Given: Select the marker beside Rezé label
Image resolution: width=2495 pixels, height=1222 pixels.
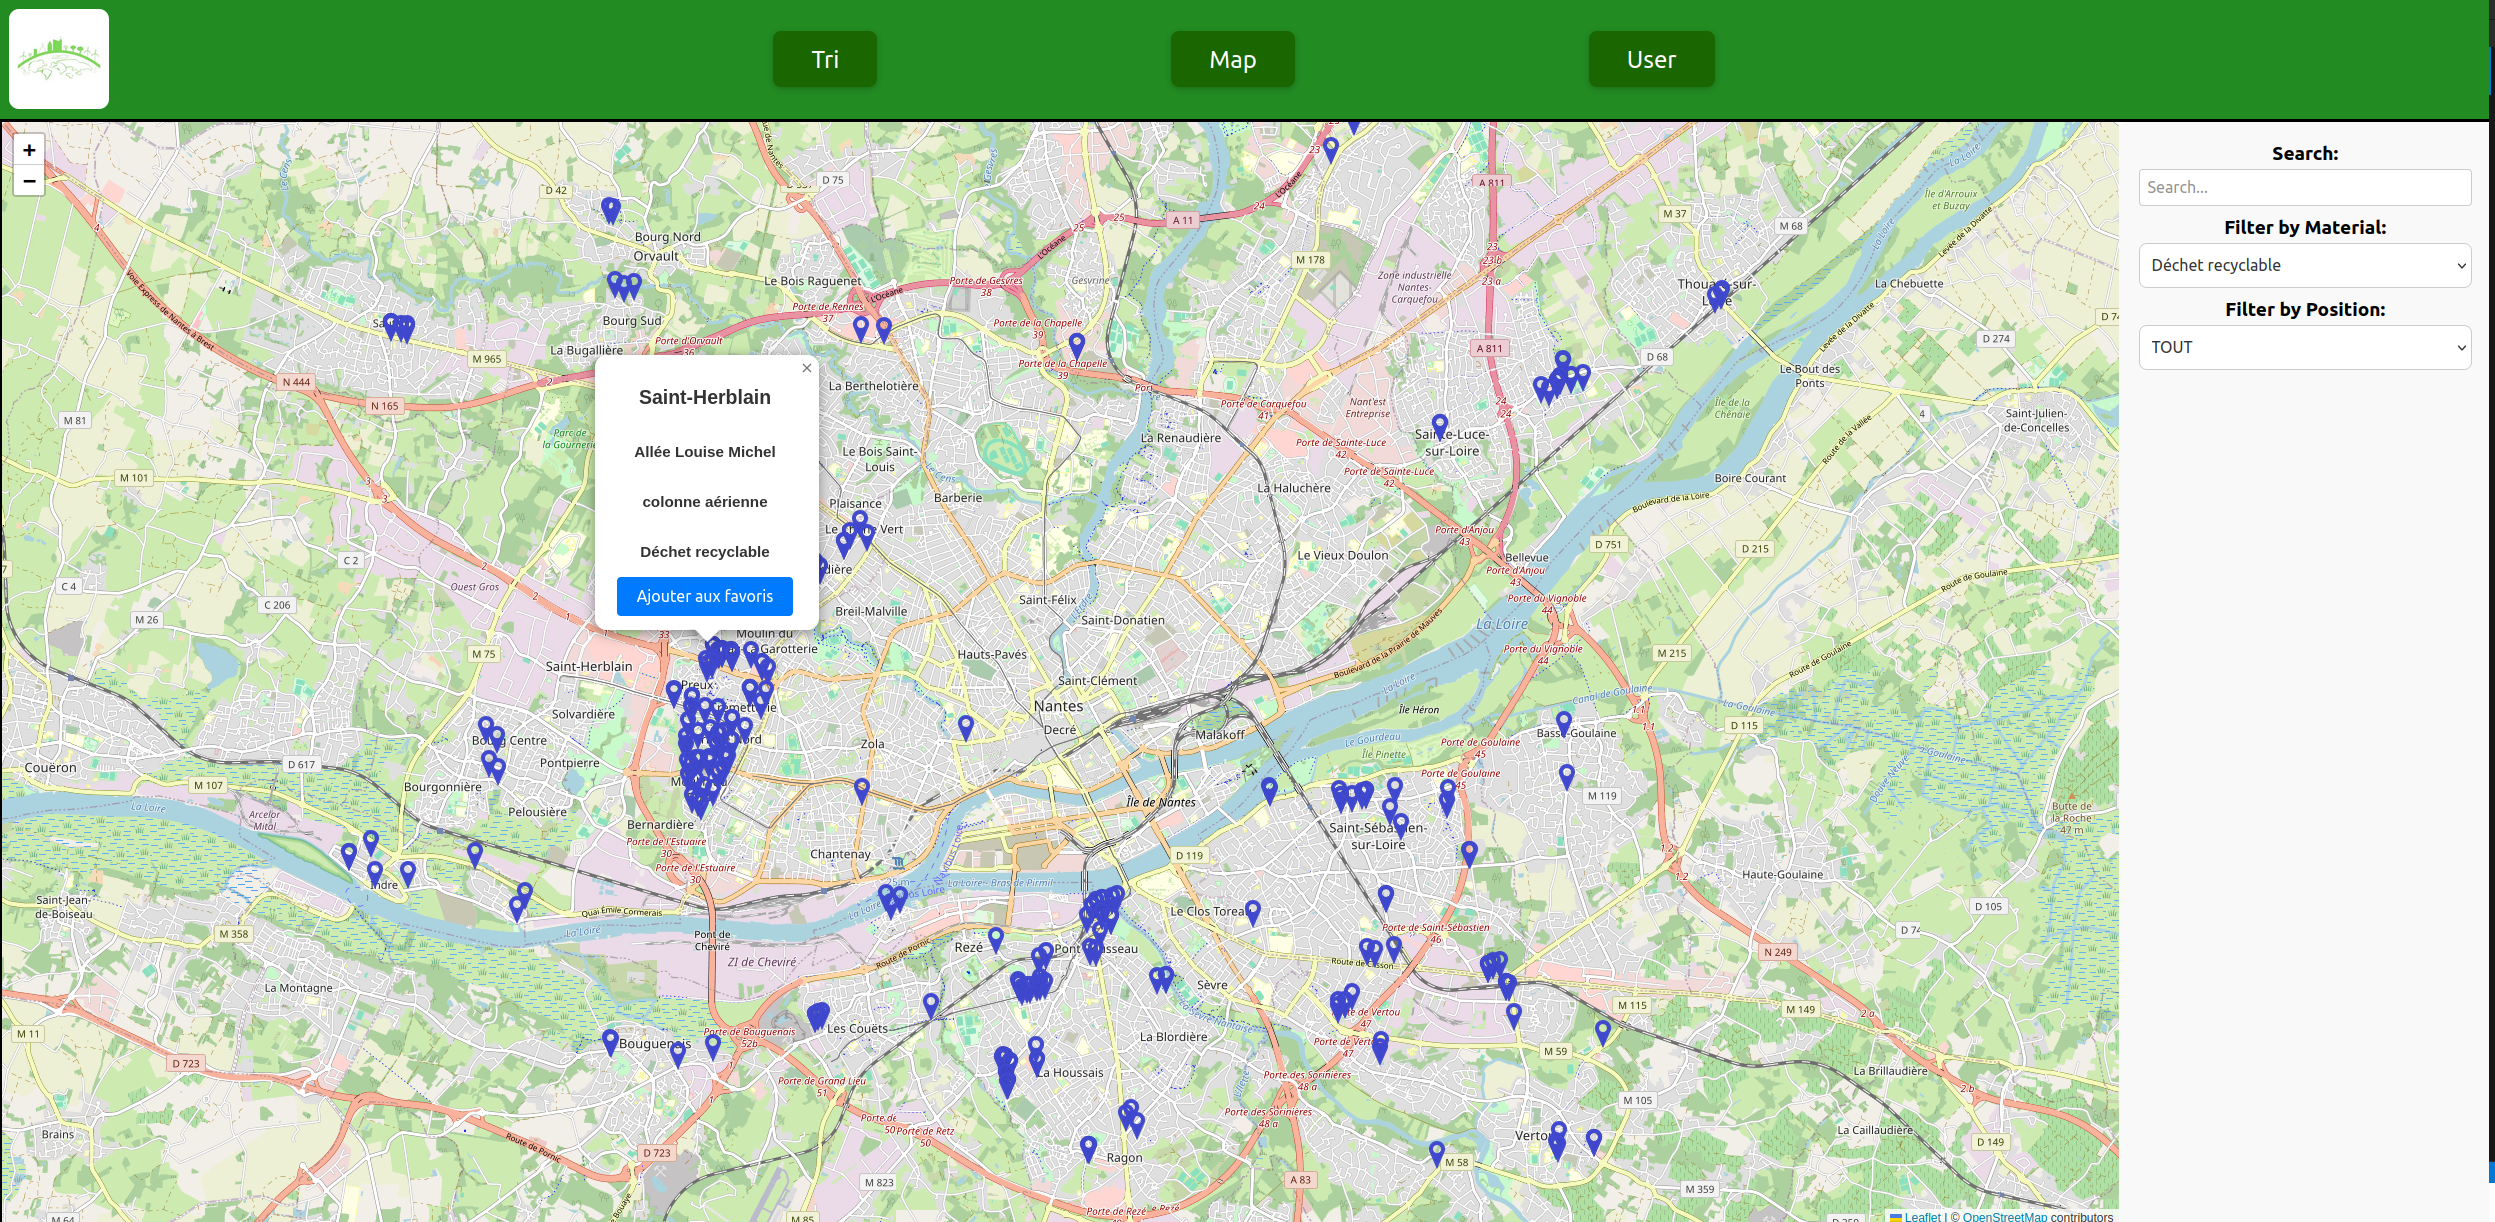Looking at the screenshot, I should [996, 939].
